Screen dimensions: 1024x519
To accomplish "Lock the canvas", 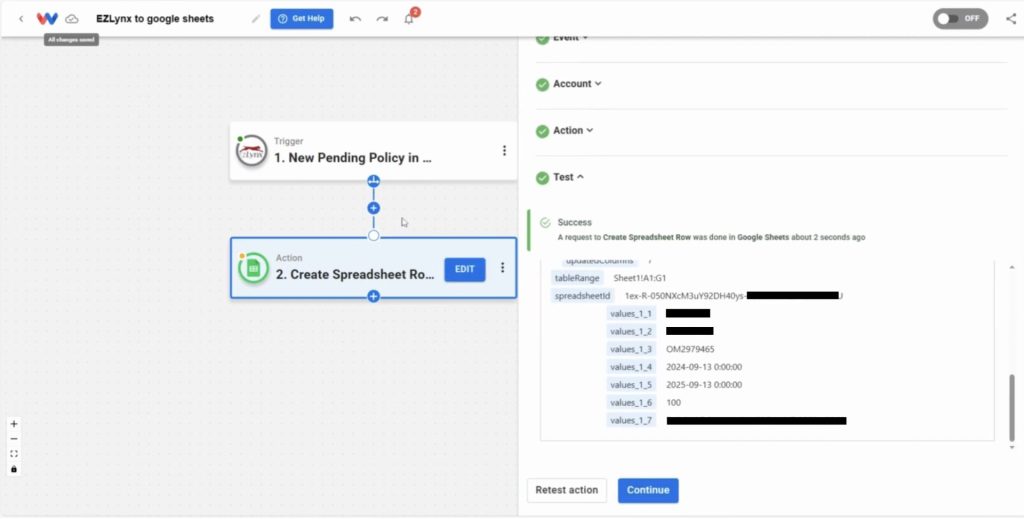I will click(x=14, y=469).
